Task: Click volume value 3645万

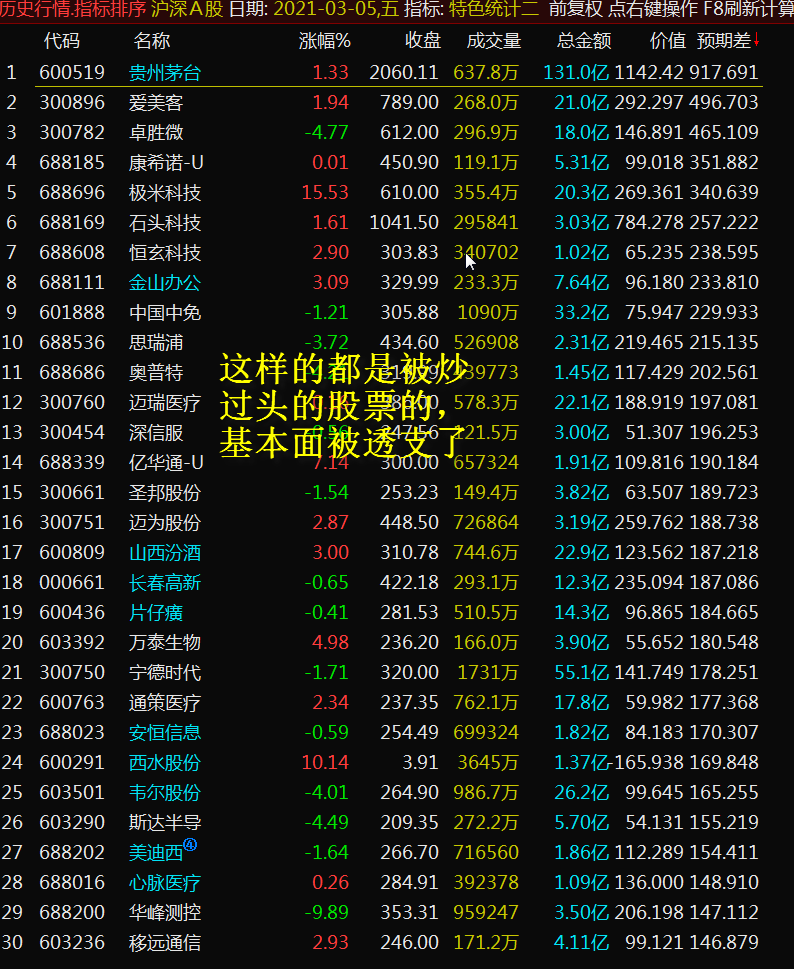Action: (x=488, y=762)
